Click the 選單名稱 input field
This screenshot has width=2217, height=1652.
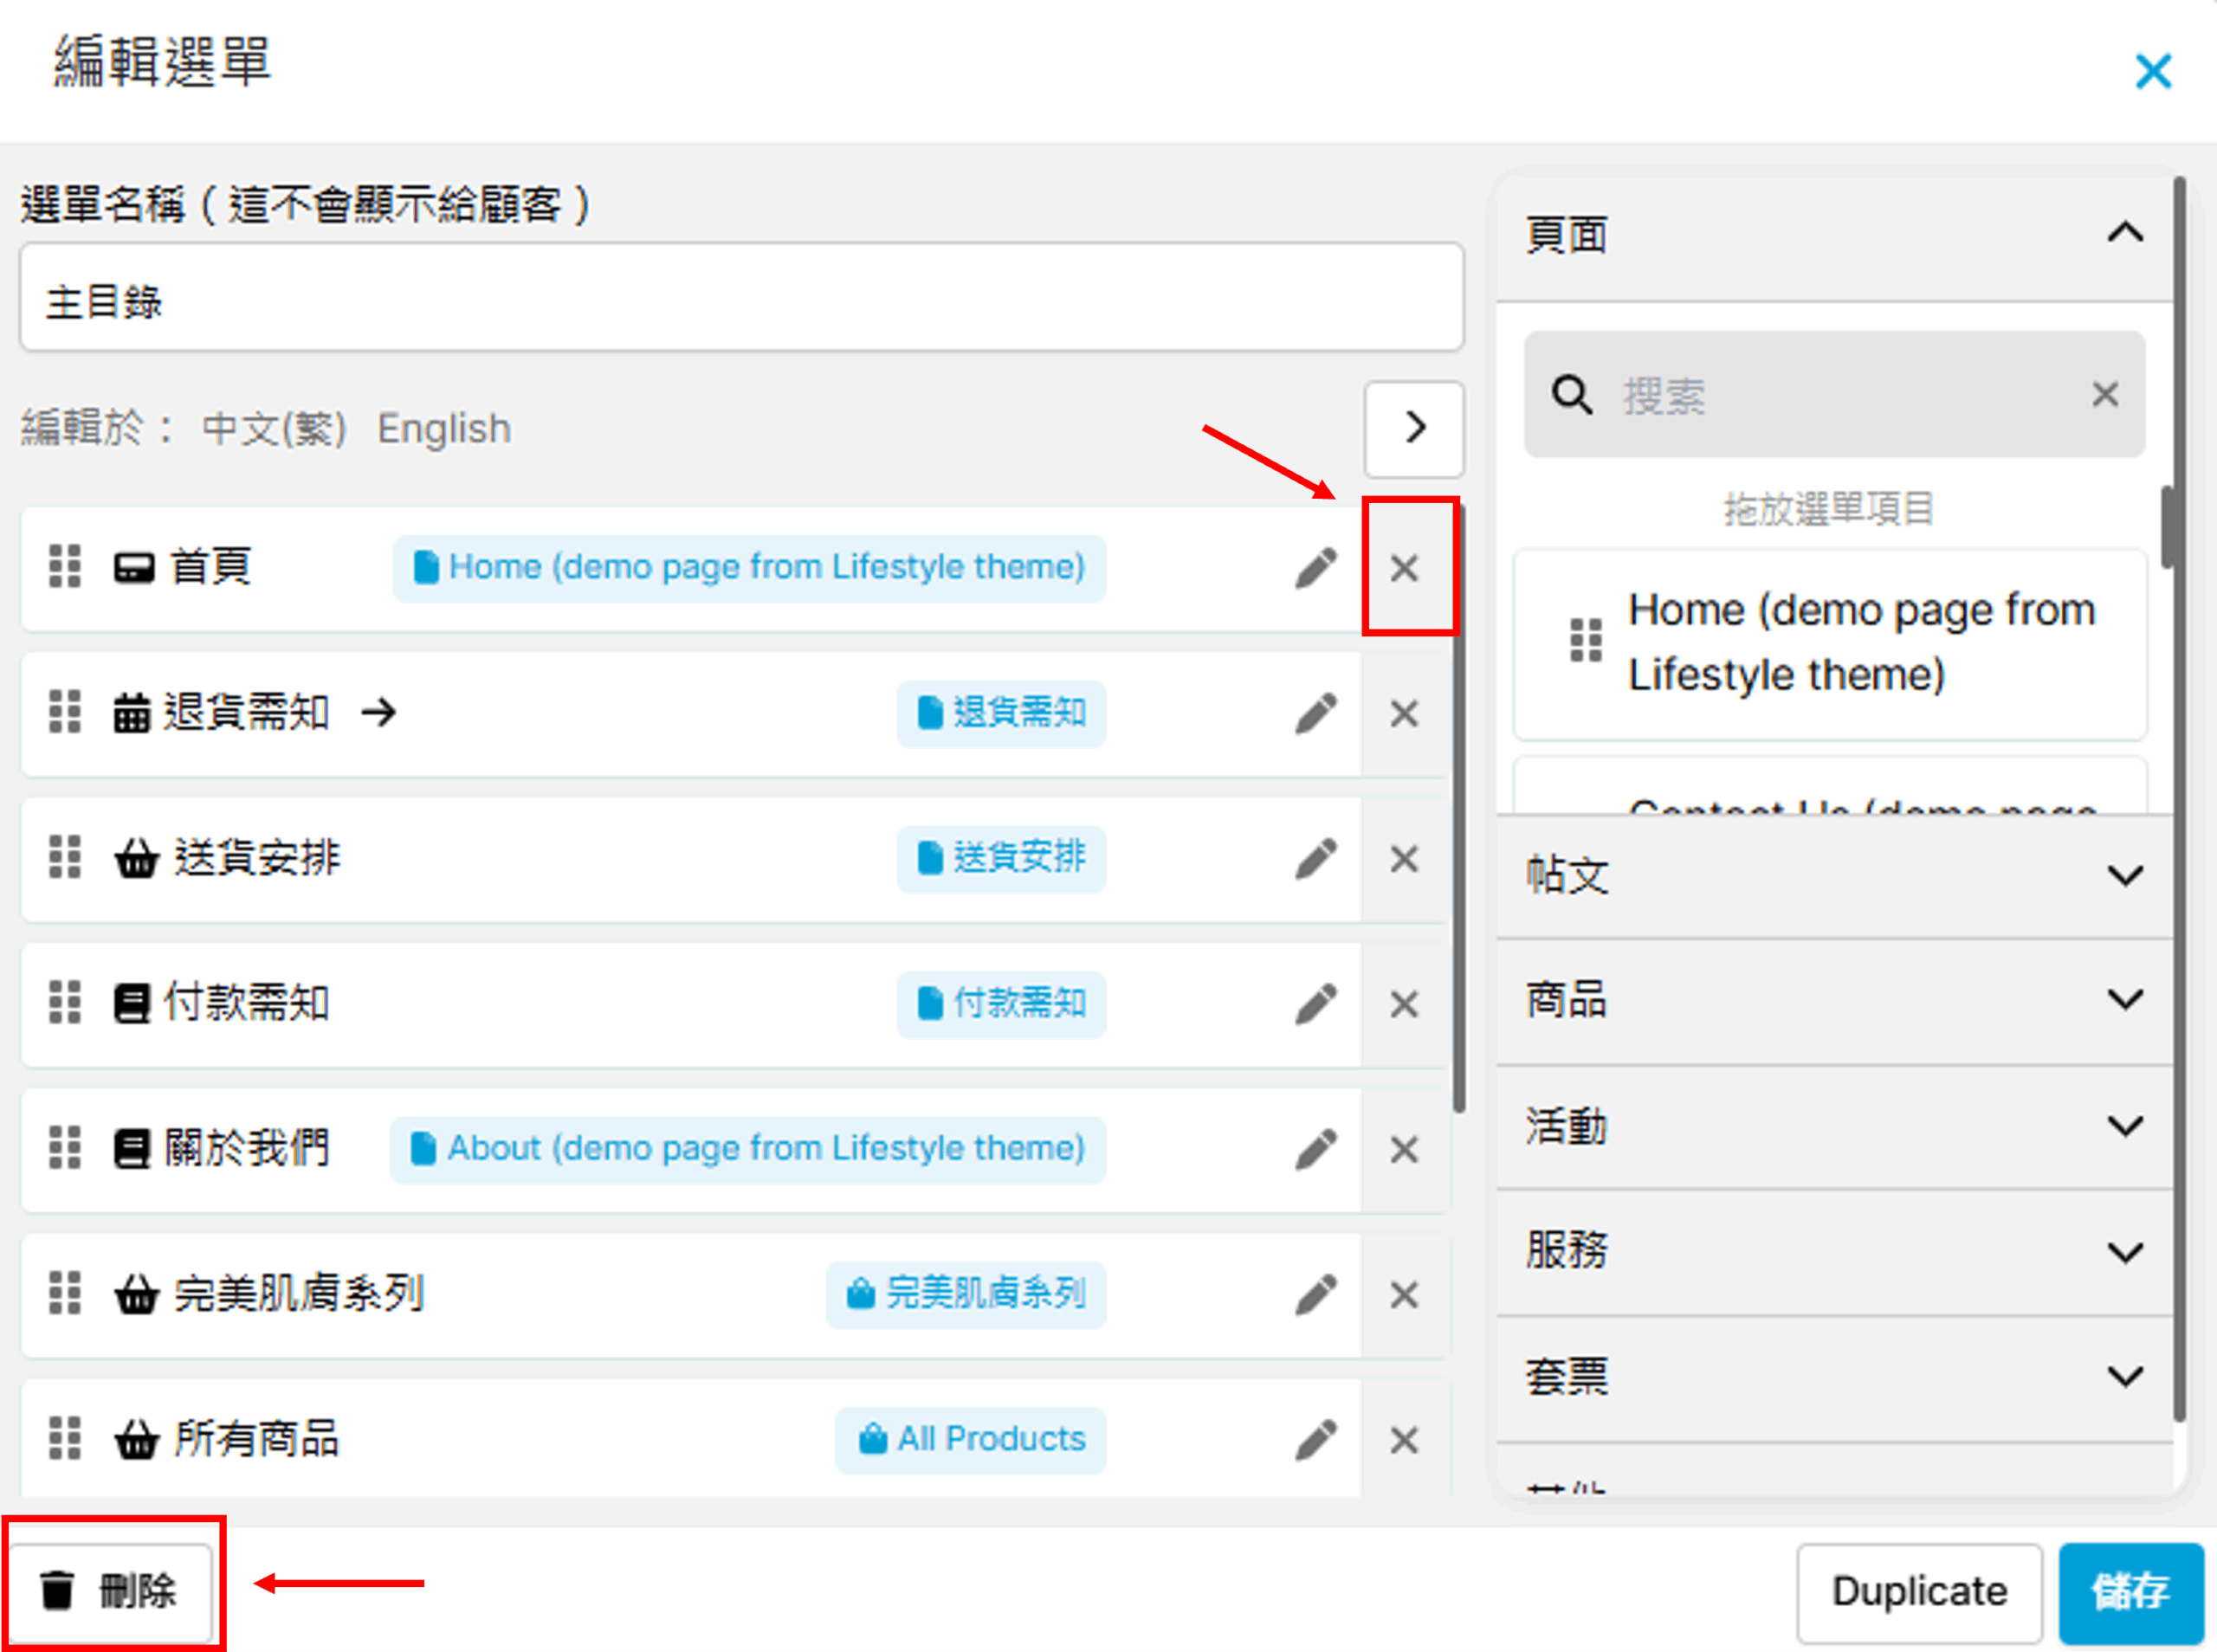tap(740, 299)
